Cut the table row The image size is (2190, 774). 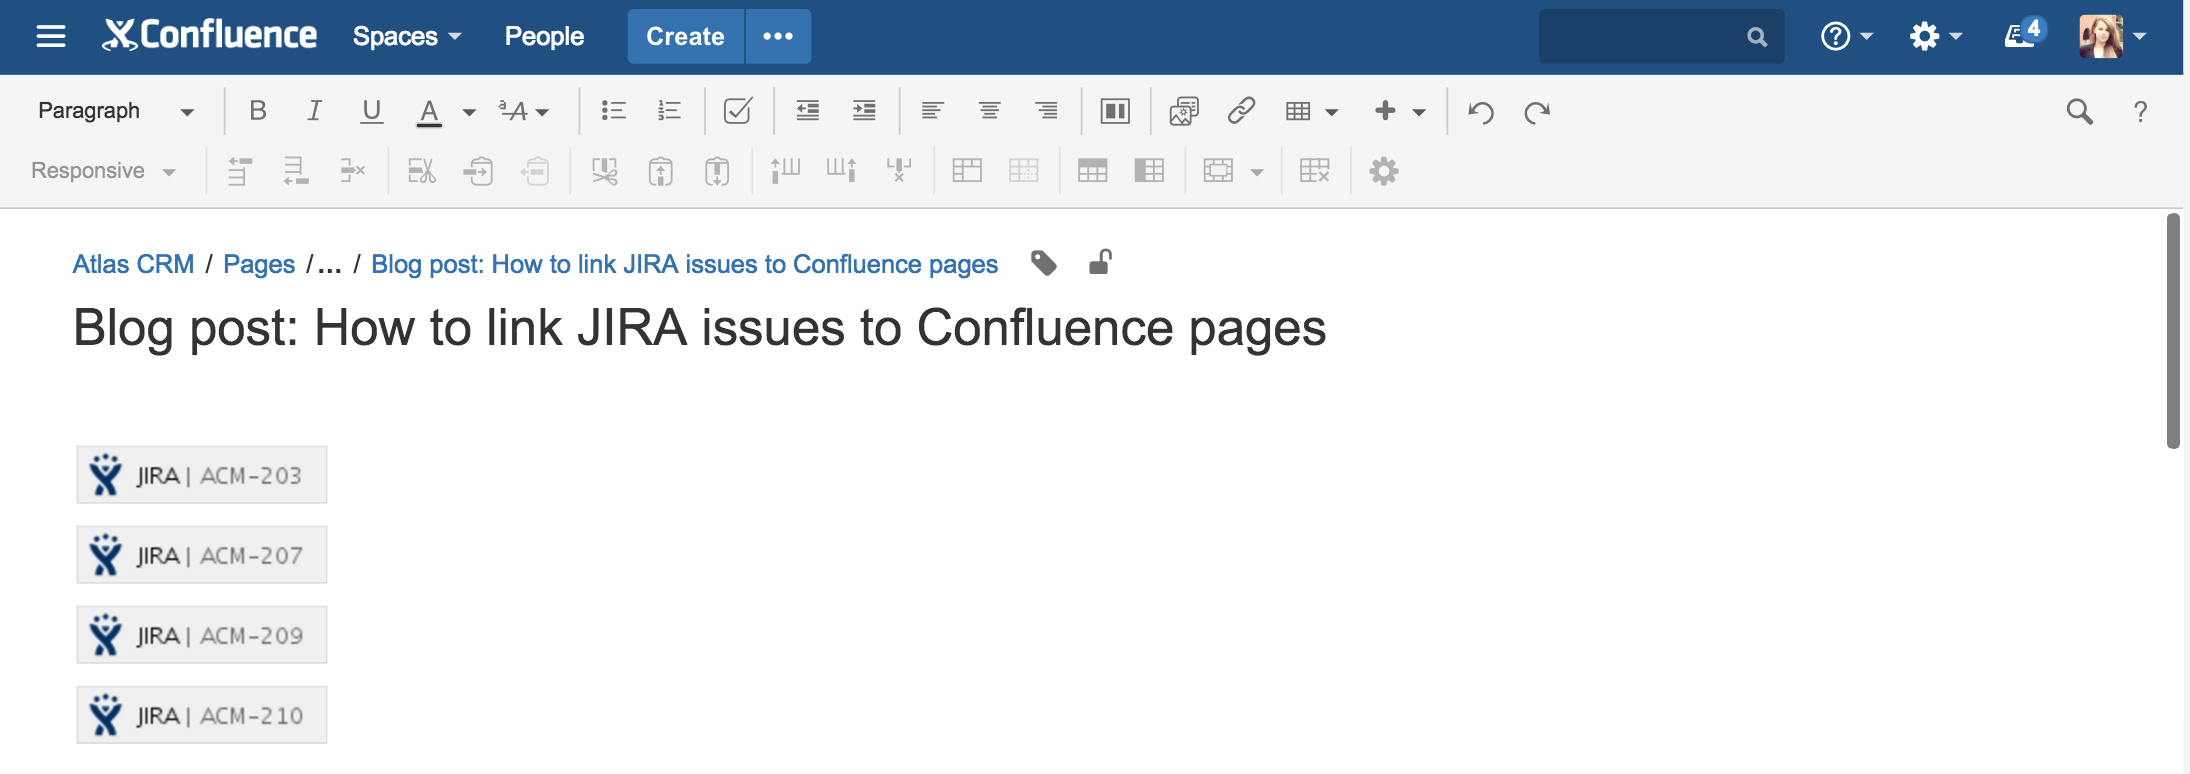(x=422, y=171)
